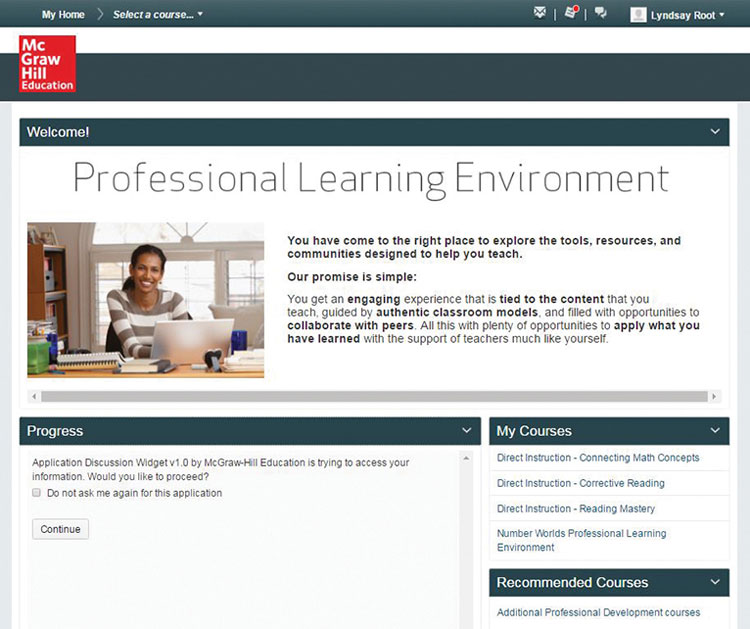Click the 'Progress' header title
Viewport: 750px width, 629px height.
click(55, 431)
